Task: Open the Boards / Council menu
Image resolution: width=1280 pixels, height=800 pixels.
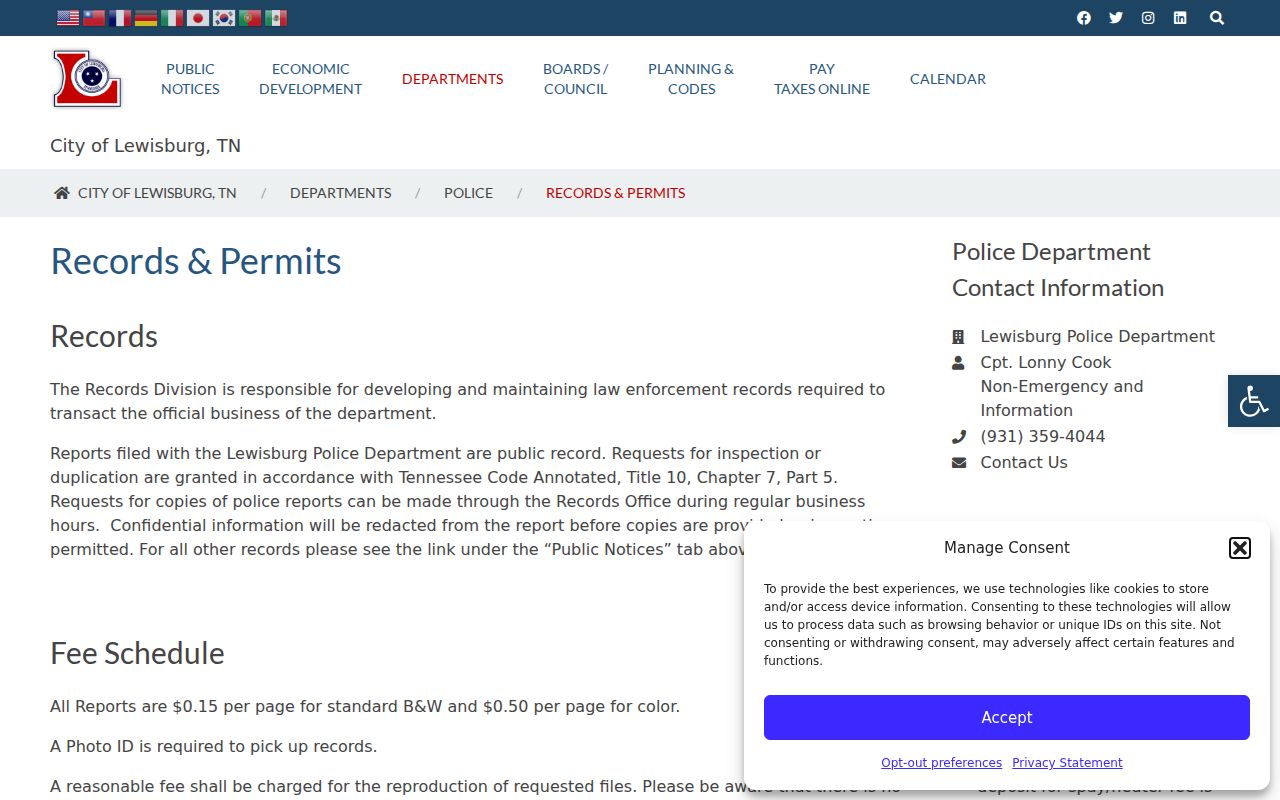Action: [x=575, y=79]
